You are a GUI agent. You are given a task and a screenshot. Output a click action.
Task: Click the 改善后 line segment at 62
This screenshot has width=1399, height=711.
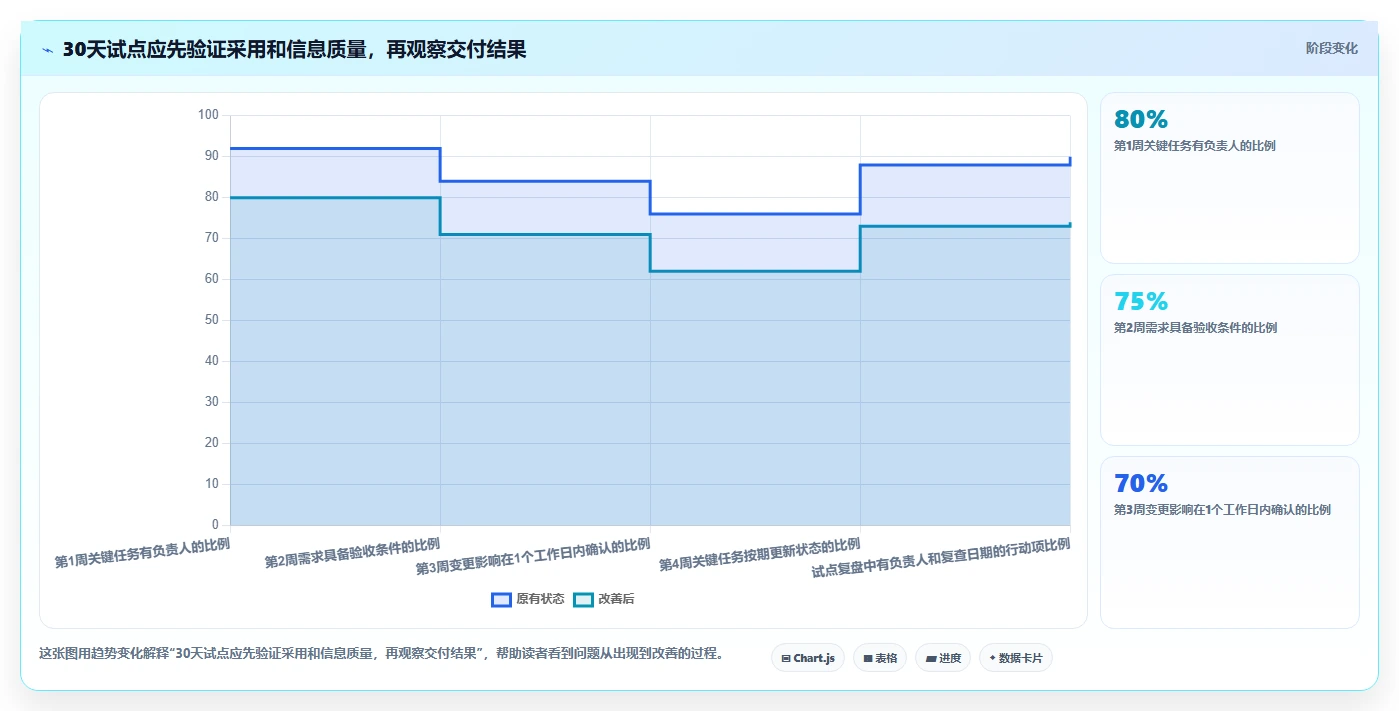pyautogui.click(x=755, y=271)
